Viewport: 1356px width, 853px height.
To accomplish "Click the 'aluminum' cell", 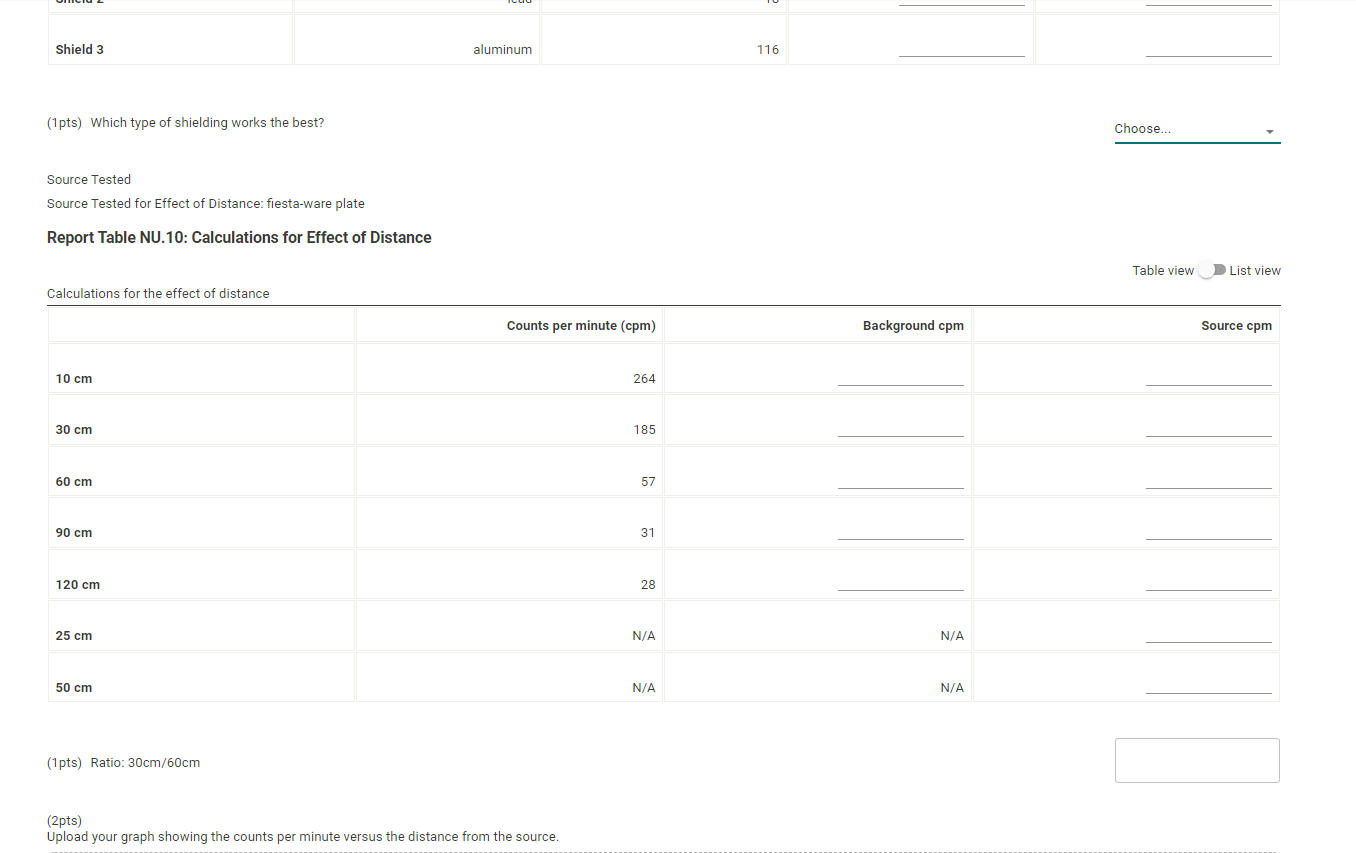I will (503, 50).
